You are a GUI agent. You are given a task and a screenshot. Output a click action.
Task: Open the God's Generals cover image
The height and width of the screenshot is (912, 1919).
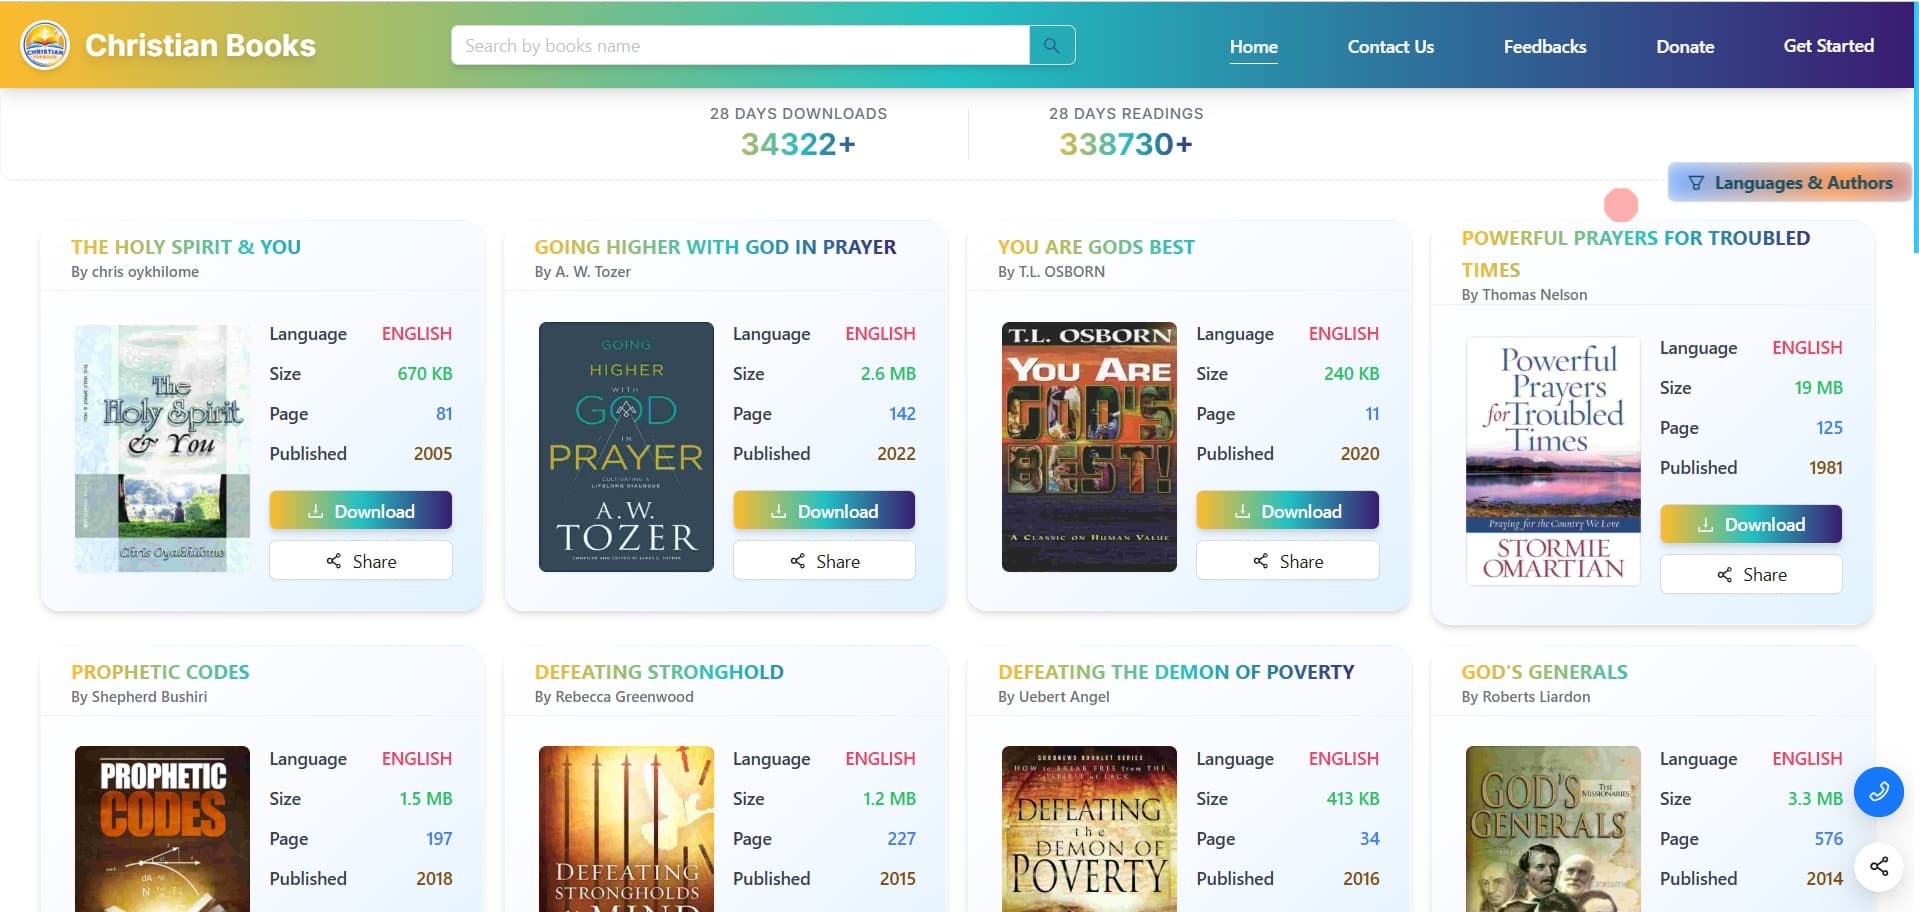tap(1553, 829)
